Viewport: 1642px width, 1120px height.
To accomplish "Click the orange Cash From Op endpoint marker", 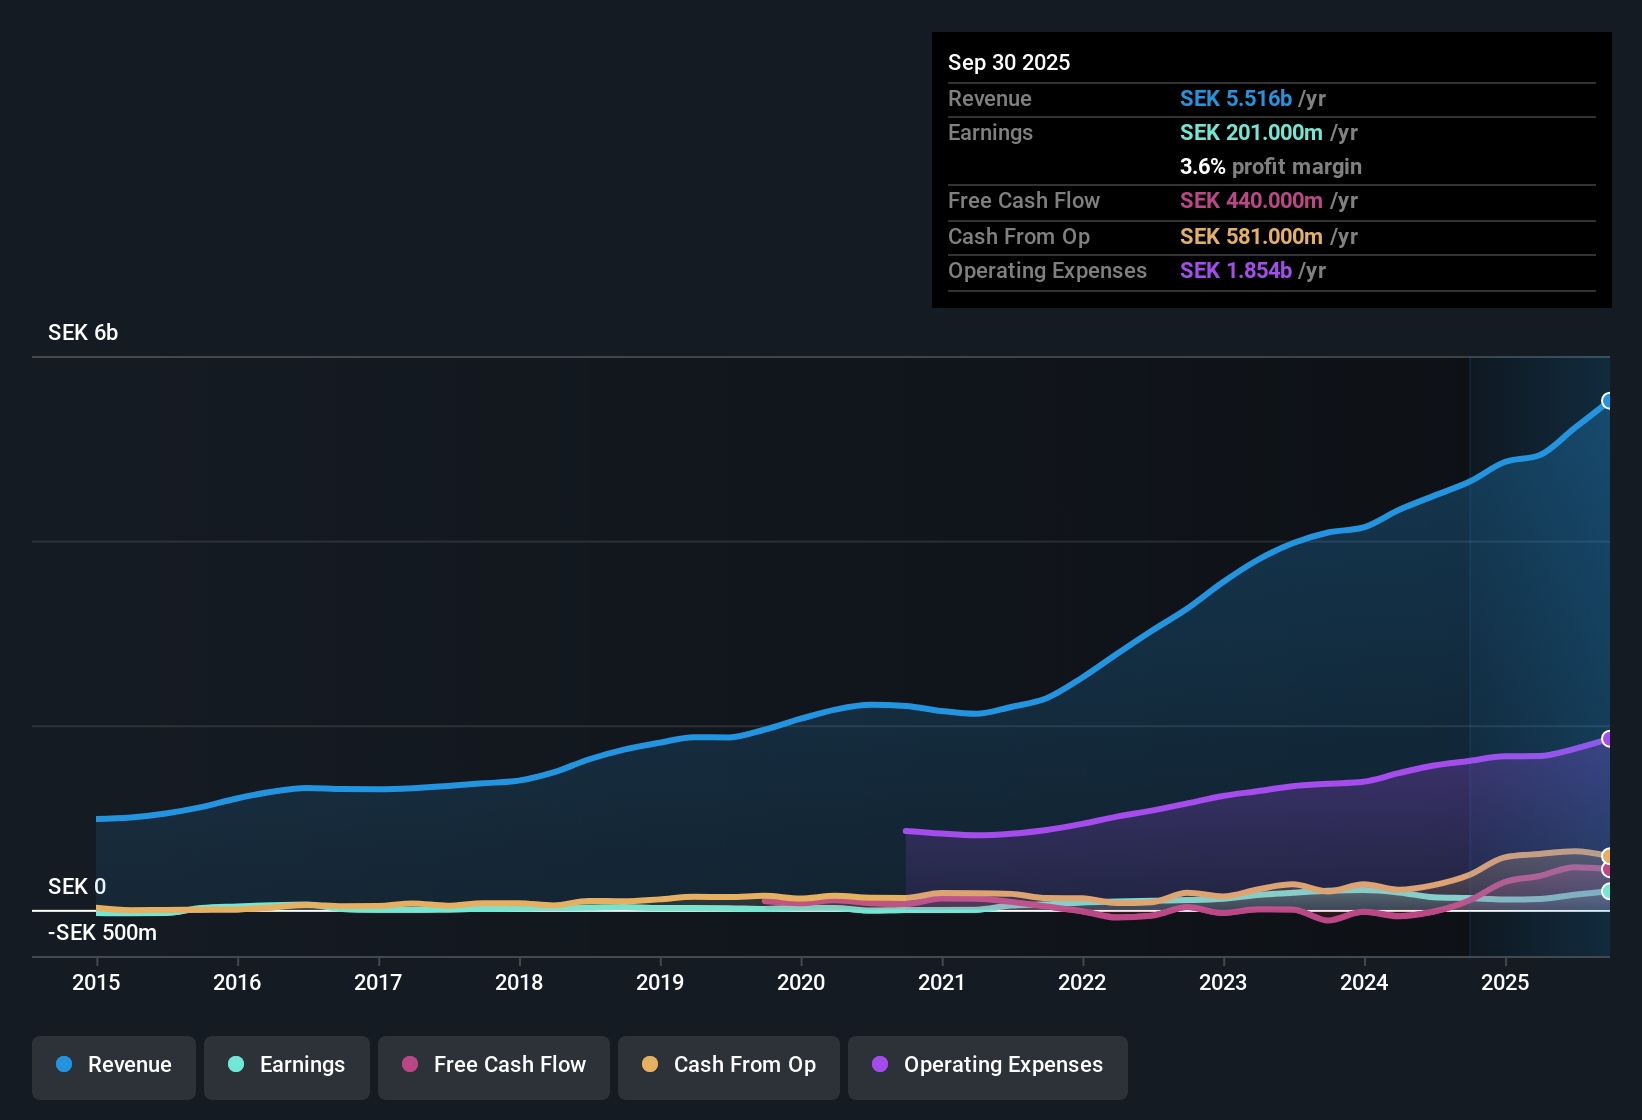I will coord(1606,857).
